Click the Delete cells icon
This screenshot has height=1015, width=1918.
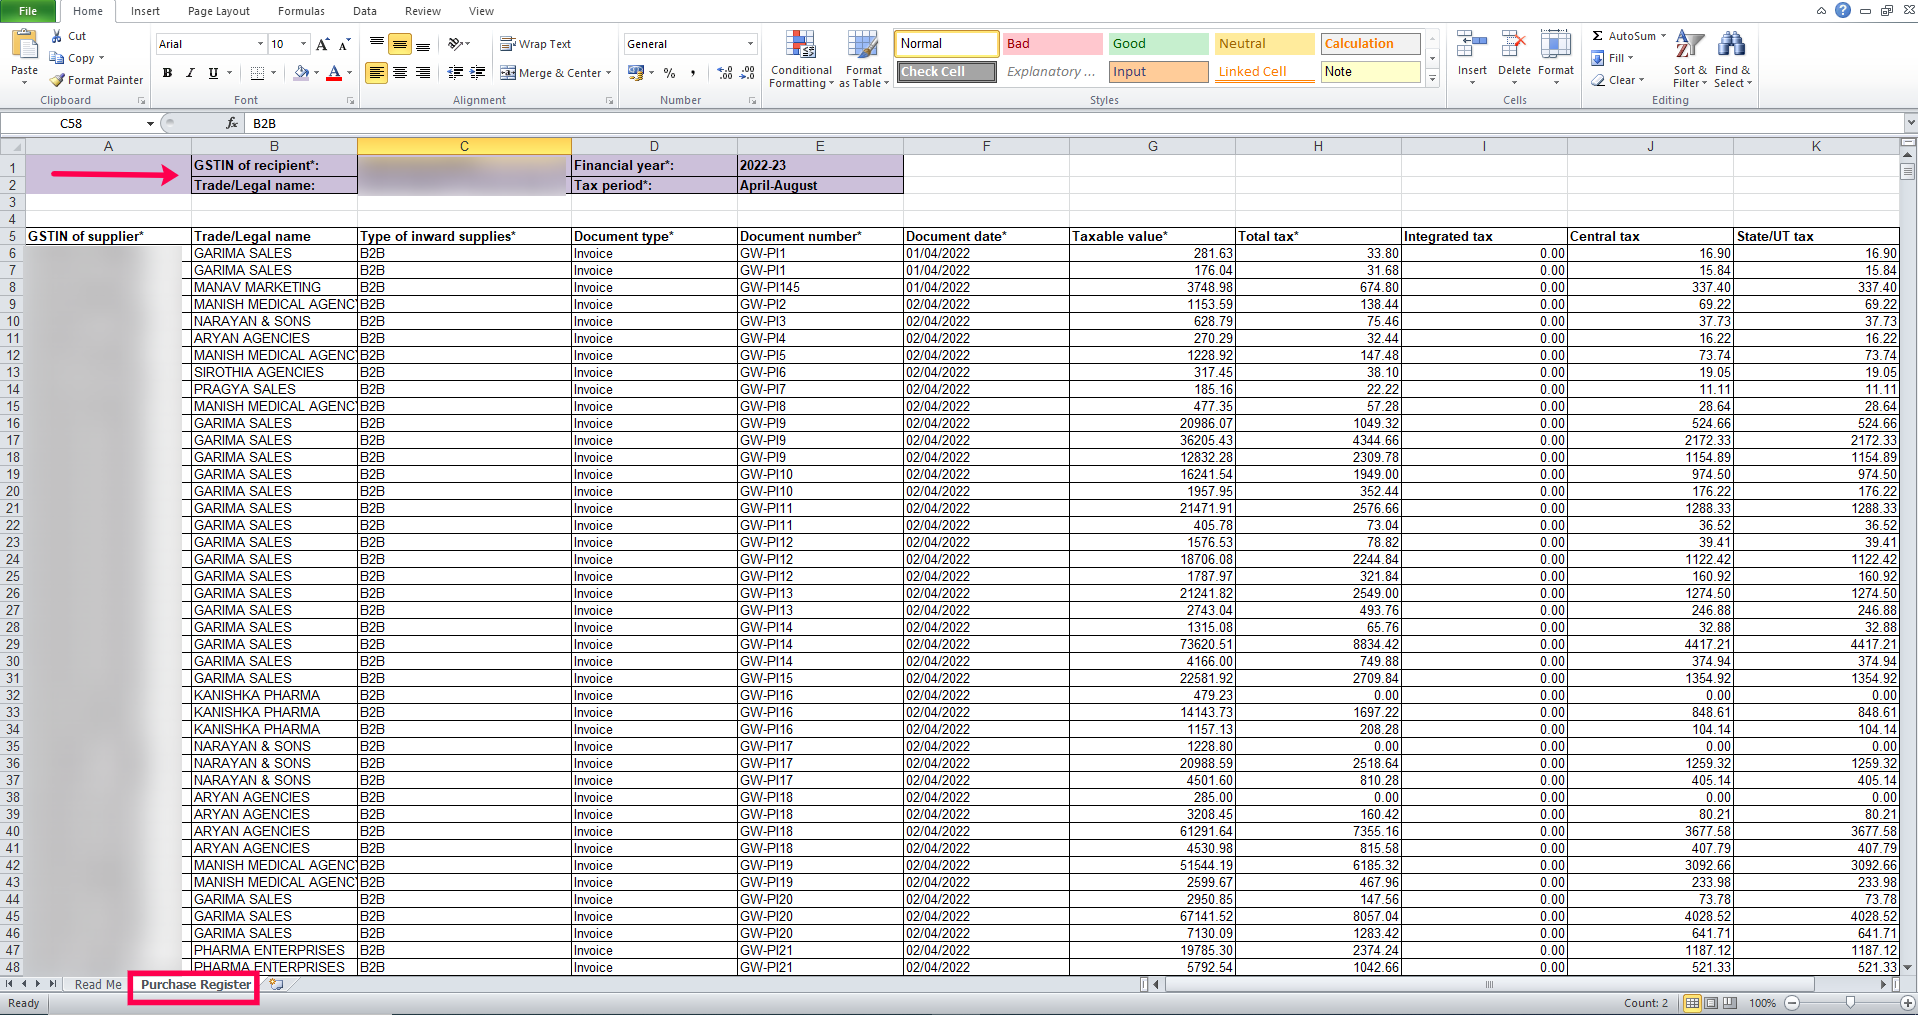coord(1514,46)
